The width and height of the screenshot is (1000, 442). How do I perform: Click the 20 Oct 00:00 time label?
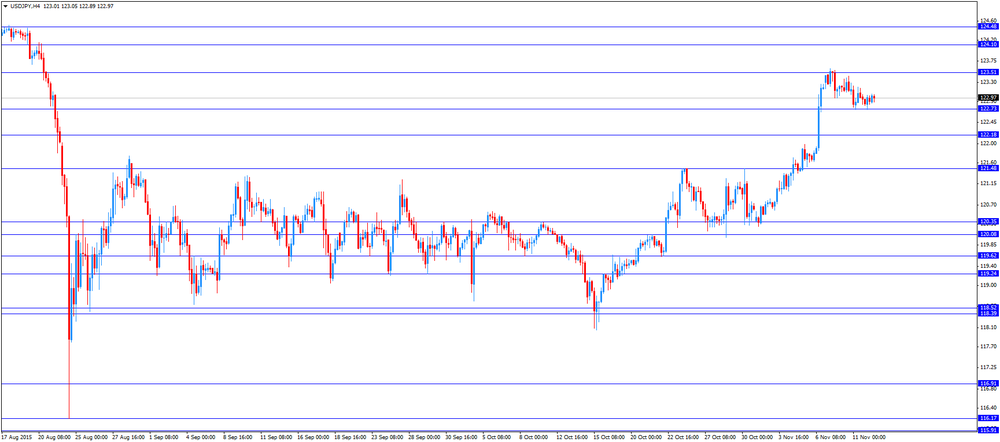tap(646, 438)
